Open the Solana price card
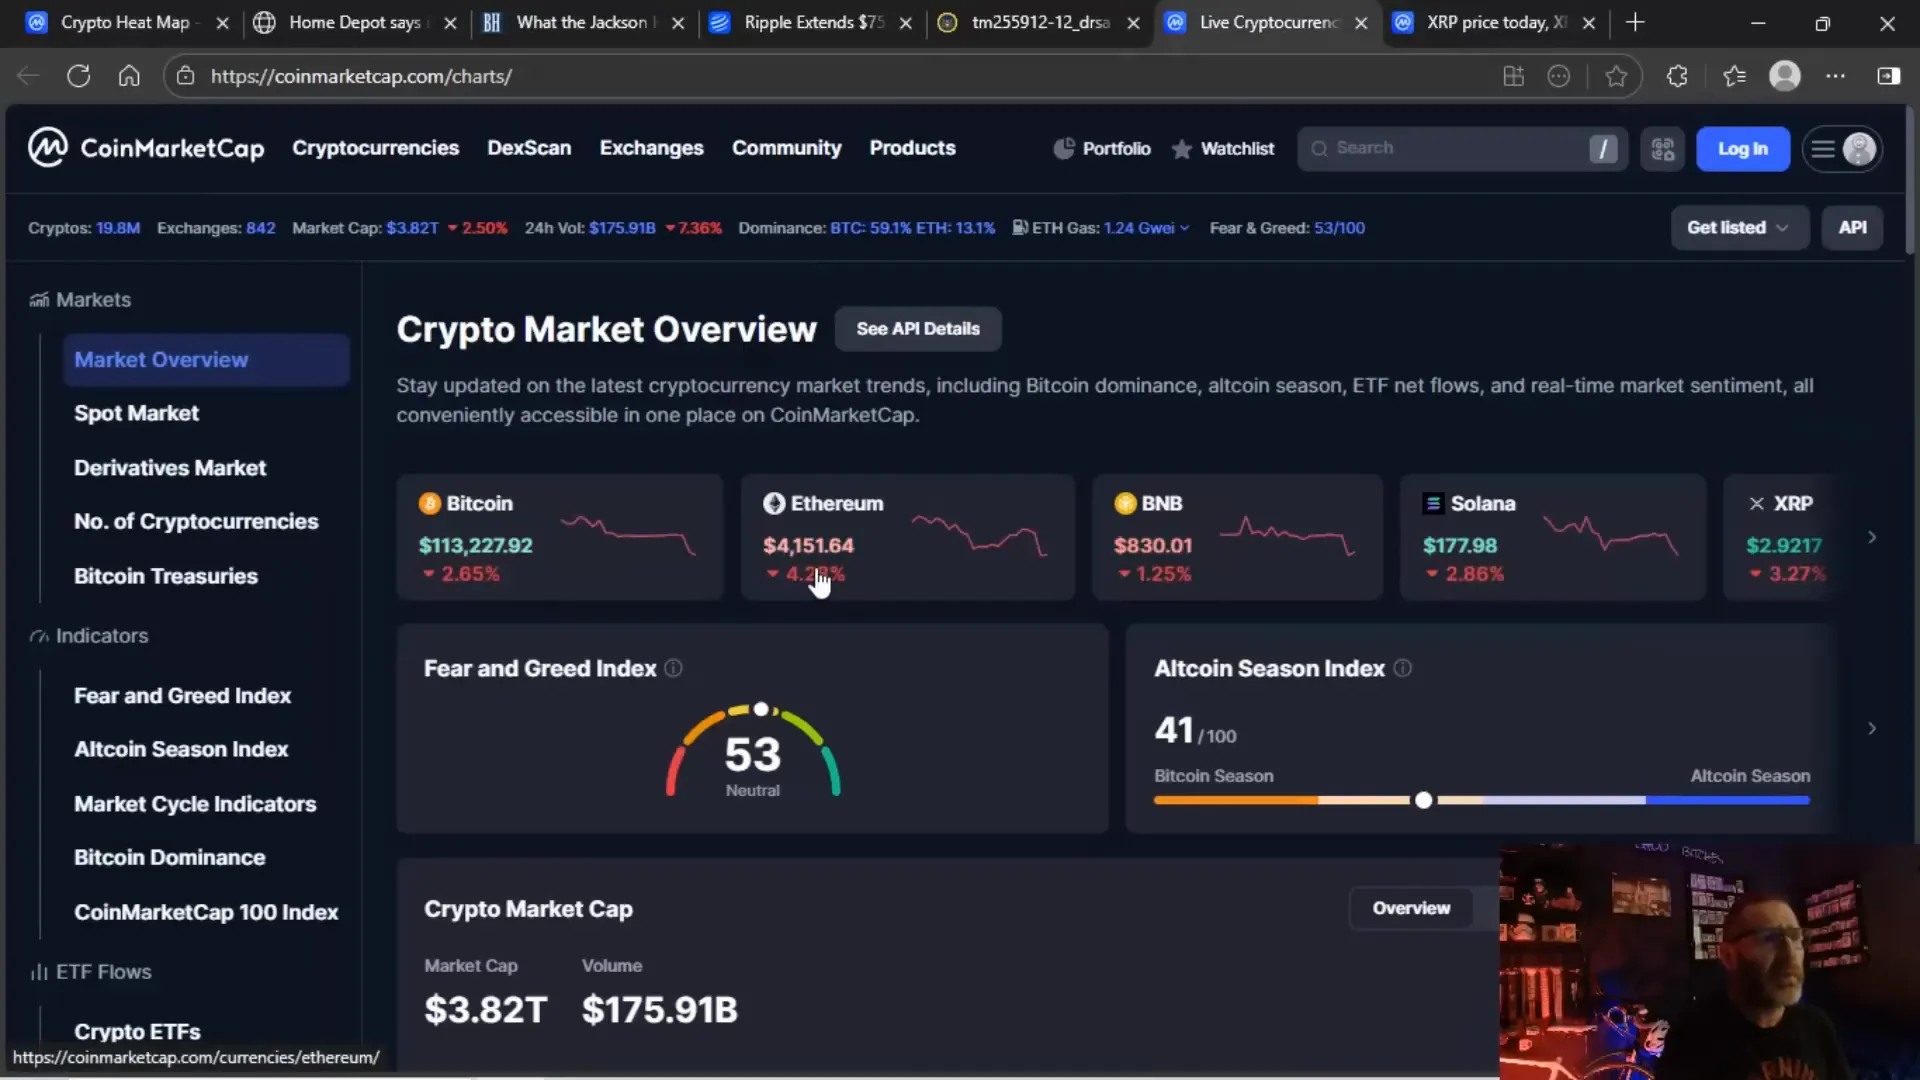The image size is (1920, 1080). [x=1553, y=537]
